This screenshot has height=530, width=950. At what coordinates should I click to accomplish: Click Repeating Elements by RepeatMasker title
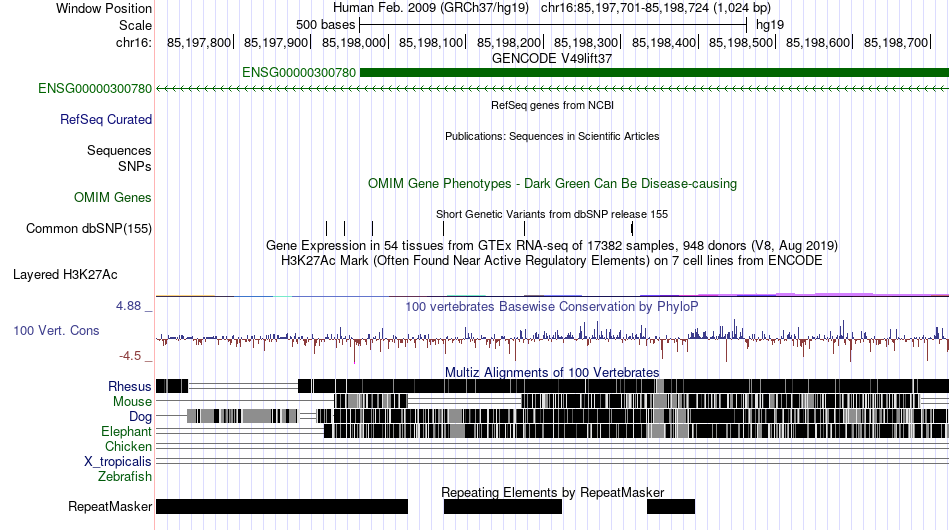click(x=552, y=492)
